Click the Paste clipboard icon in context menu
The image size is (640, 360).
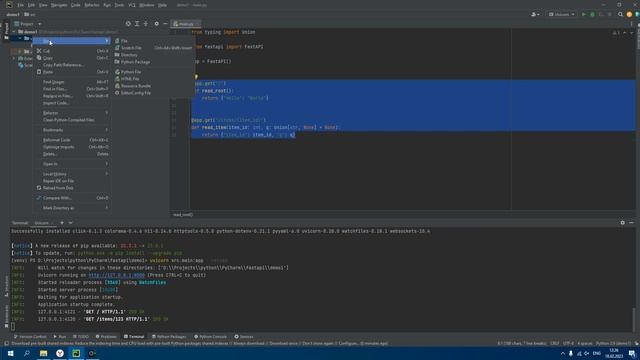[39, 72]
